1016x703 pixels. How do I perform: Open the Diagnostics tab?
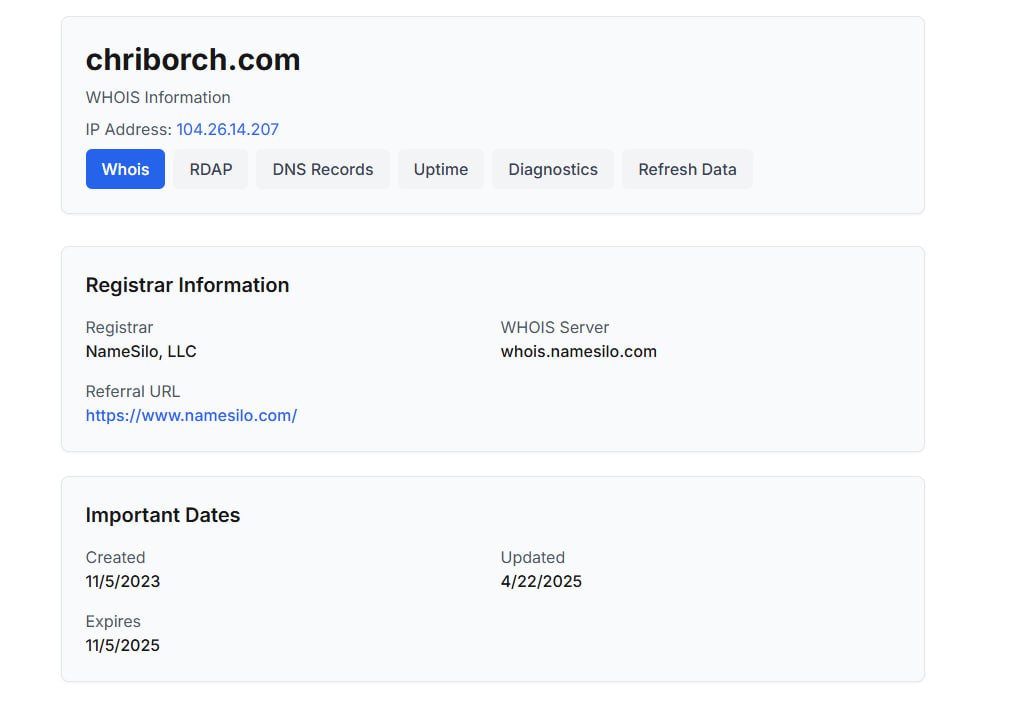(x=552, y=169)
